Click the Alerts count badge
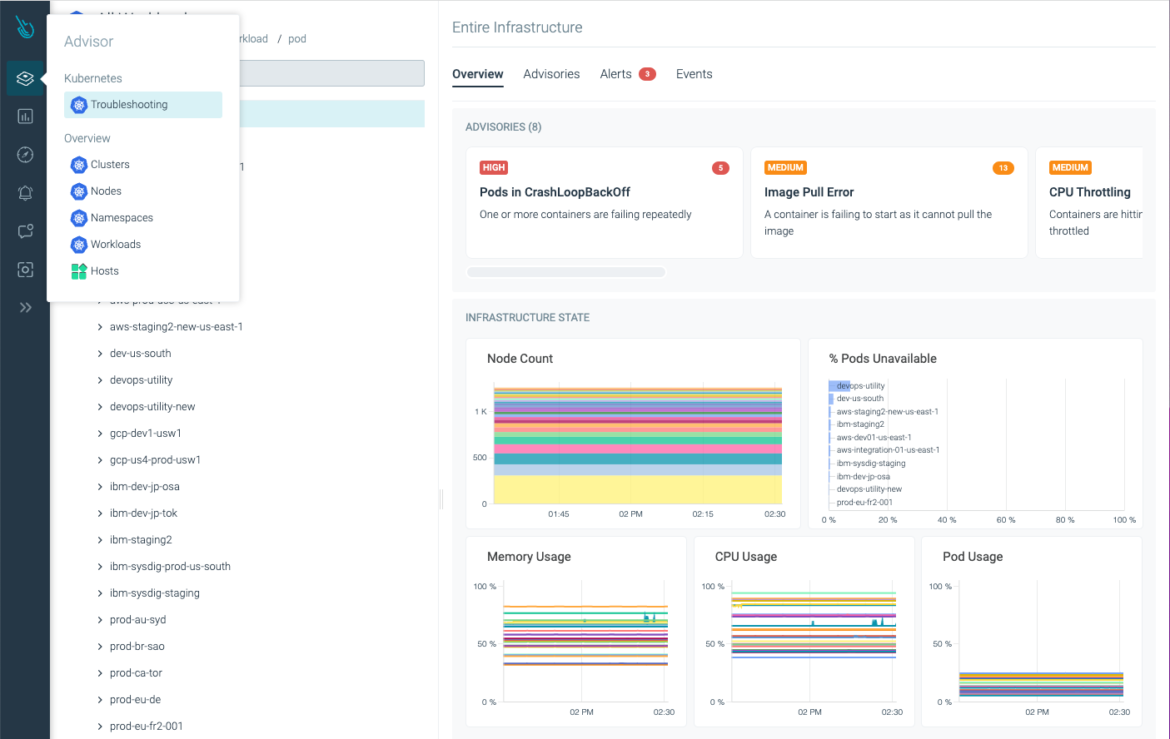 point(647,74)
